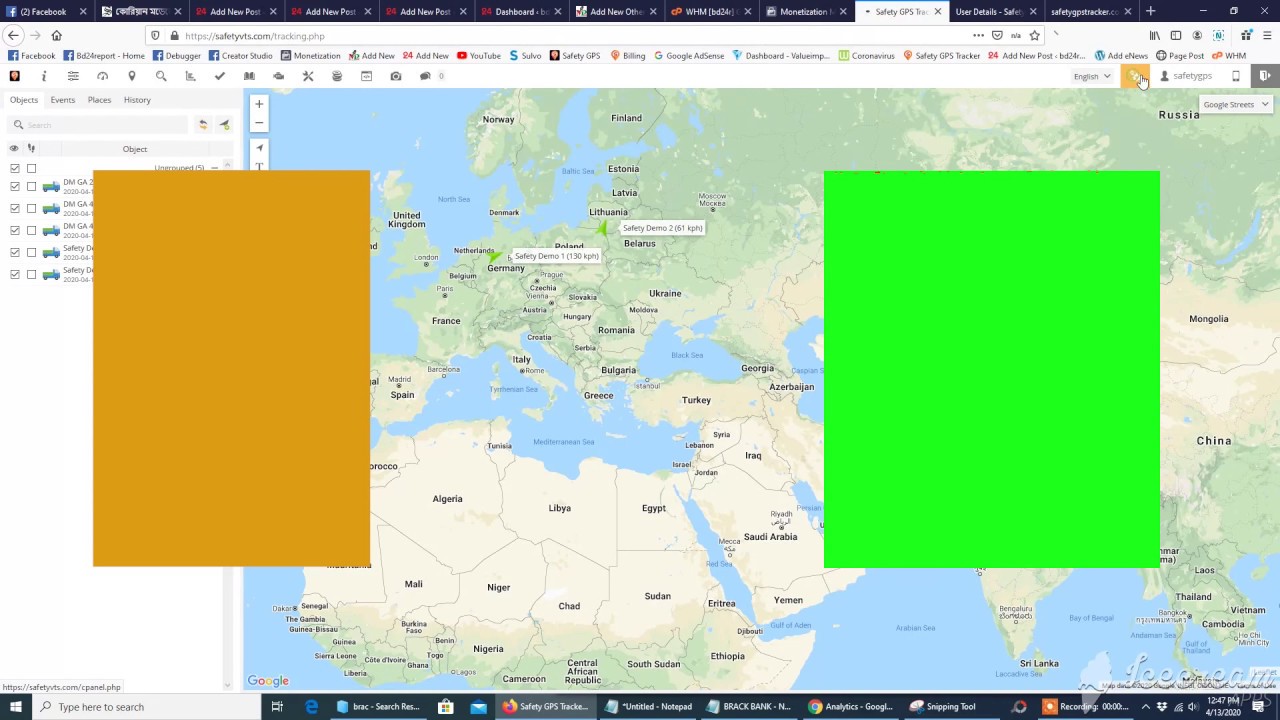The width and height of the screenshot is (1280, 720).
Task: Switch to mobile version phone icon
Action: pos(1236,76)
